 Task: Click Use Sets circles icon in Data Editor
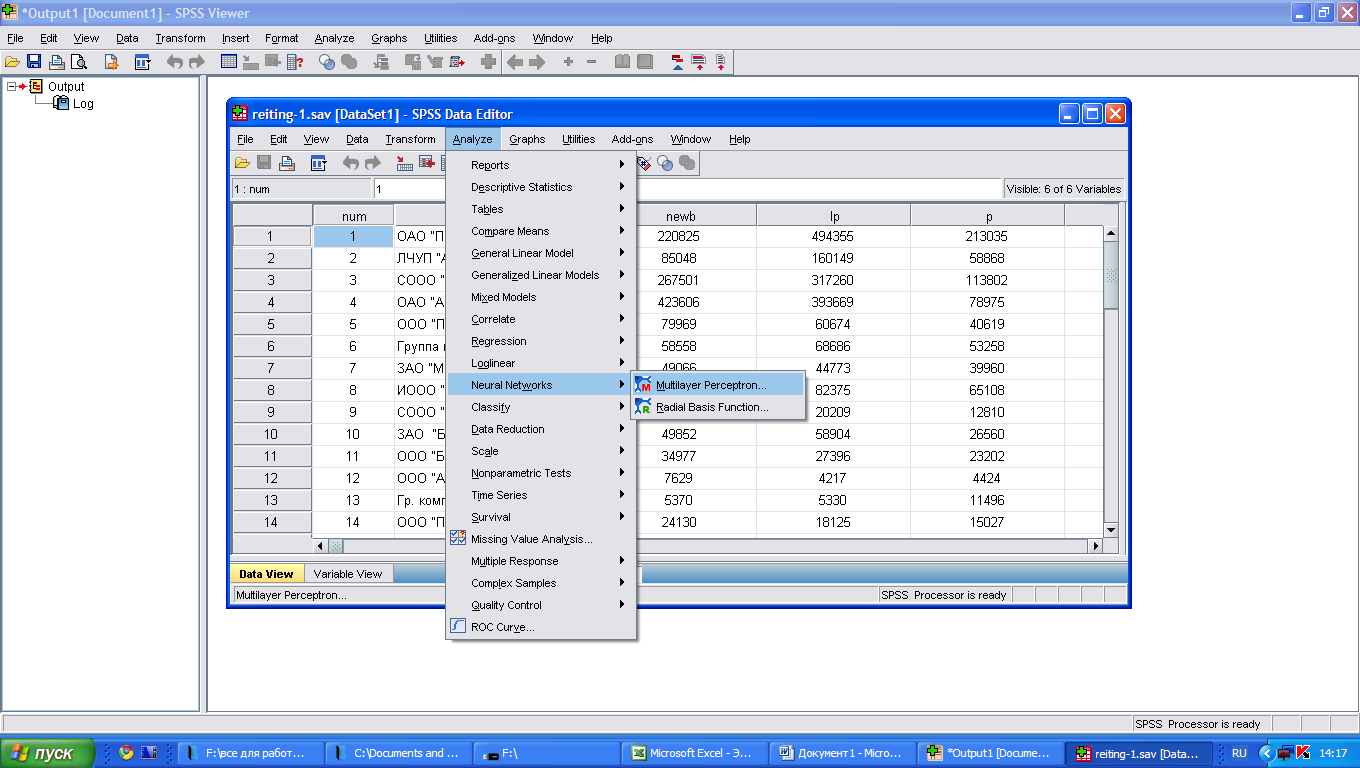[x=665, y=163]
